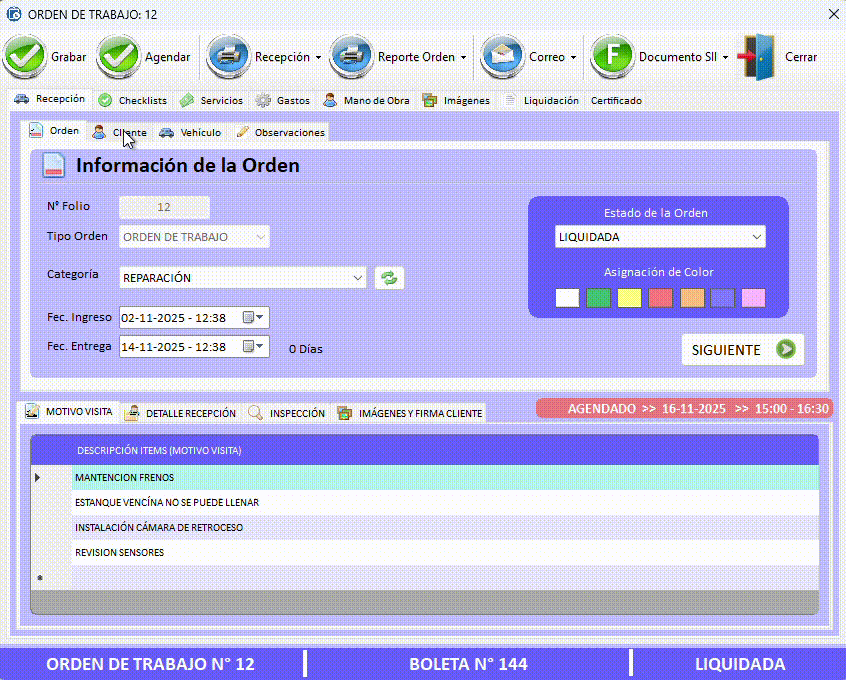
Task: Click the Correo envelope icon
Action: pyautogui.click(x=502, y=57)
